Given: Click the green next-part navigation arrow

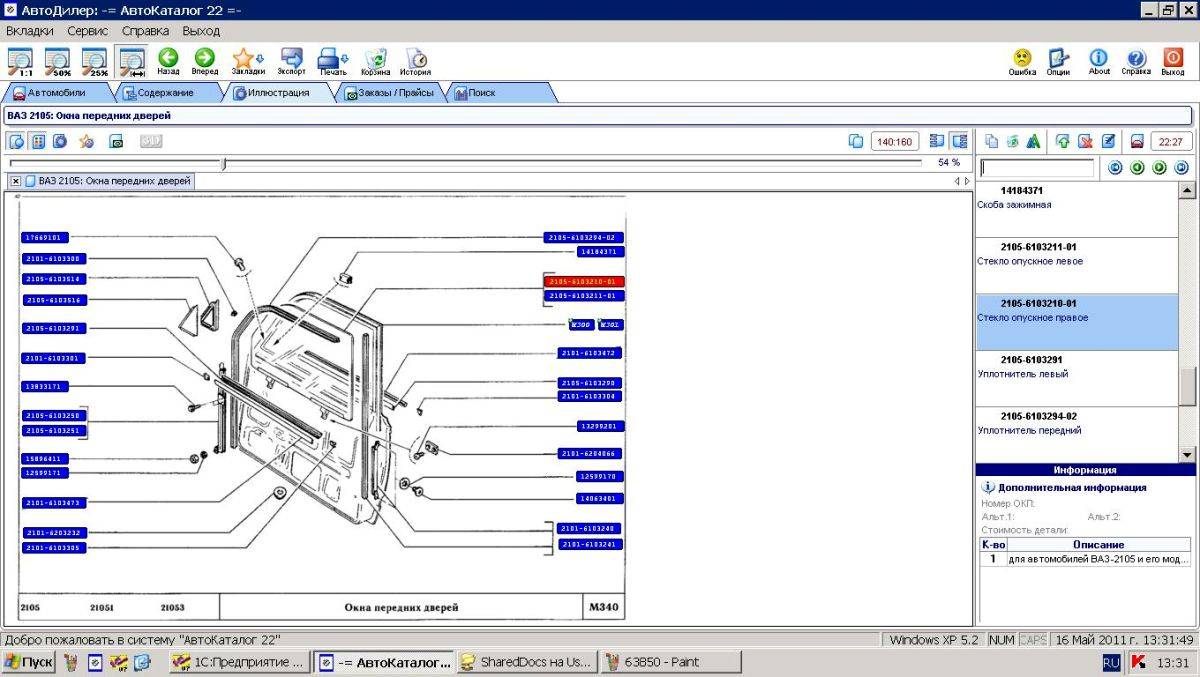Looking at the screenshot, I should pos(1159,168).
